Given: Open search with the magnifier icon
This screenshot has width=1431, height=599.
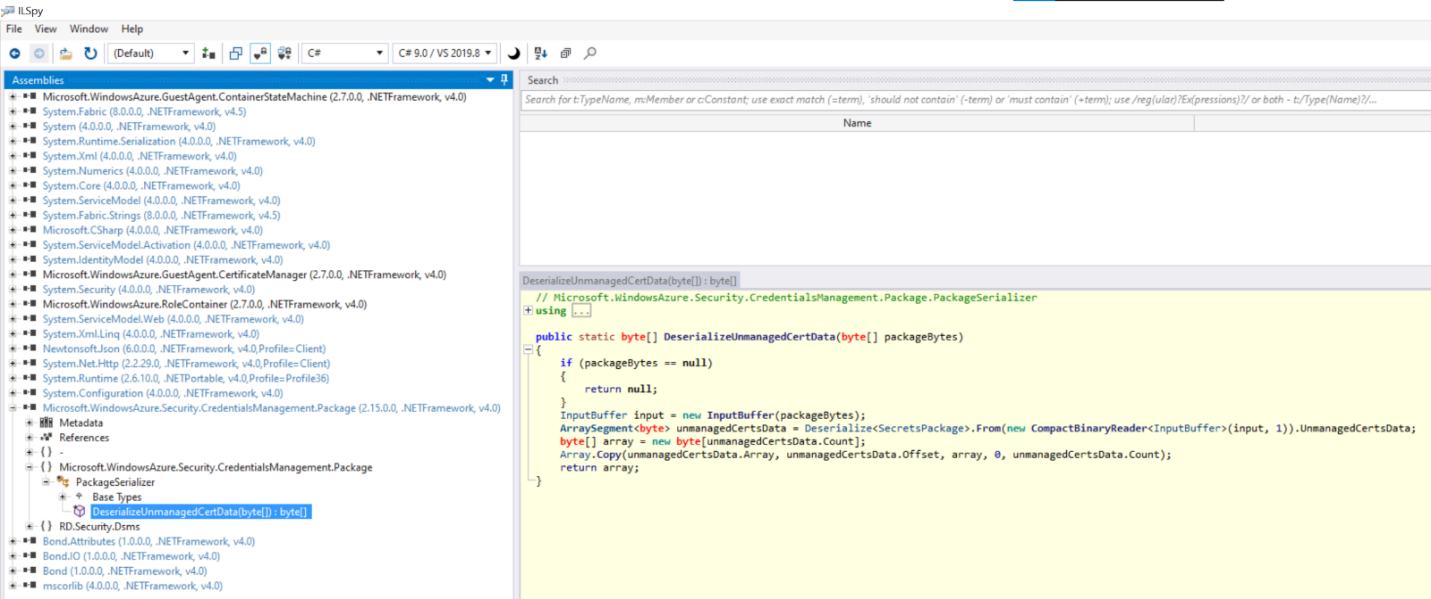Looking at the screenshot, I should click(590, 53).
